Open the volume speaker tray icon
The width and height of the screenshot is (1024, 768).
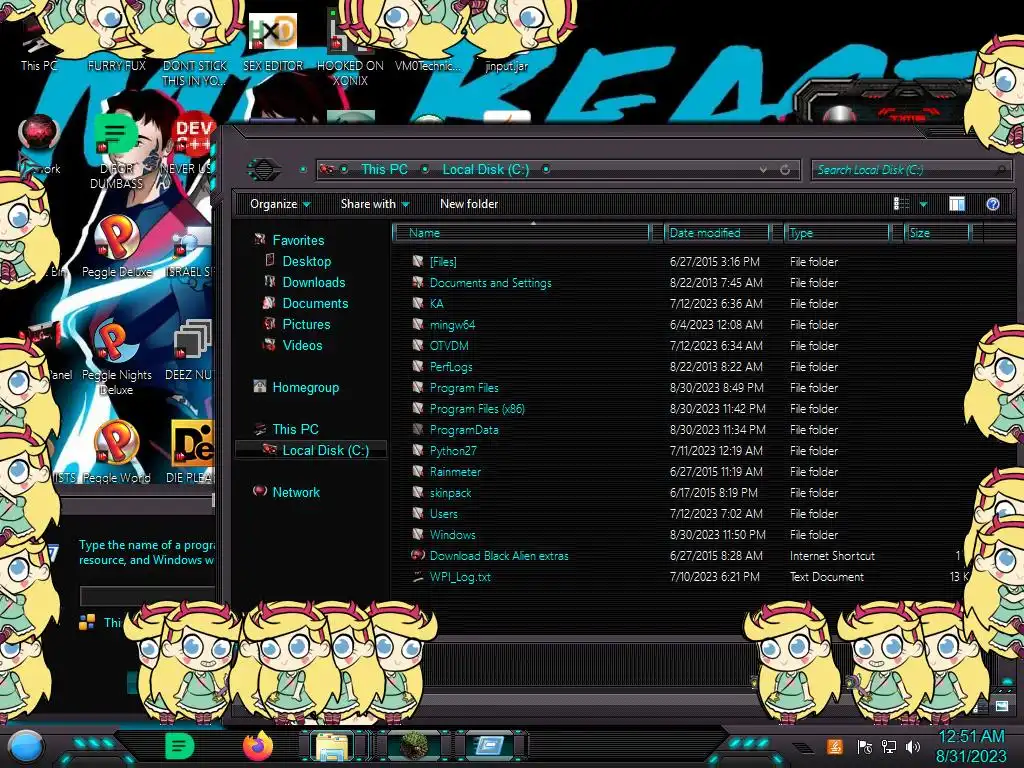pyautogui.click(x=913, y=747)
